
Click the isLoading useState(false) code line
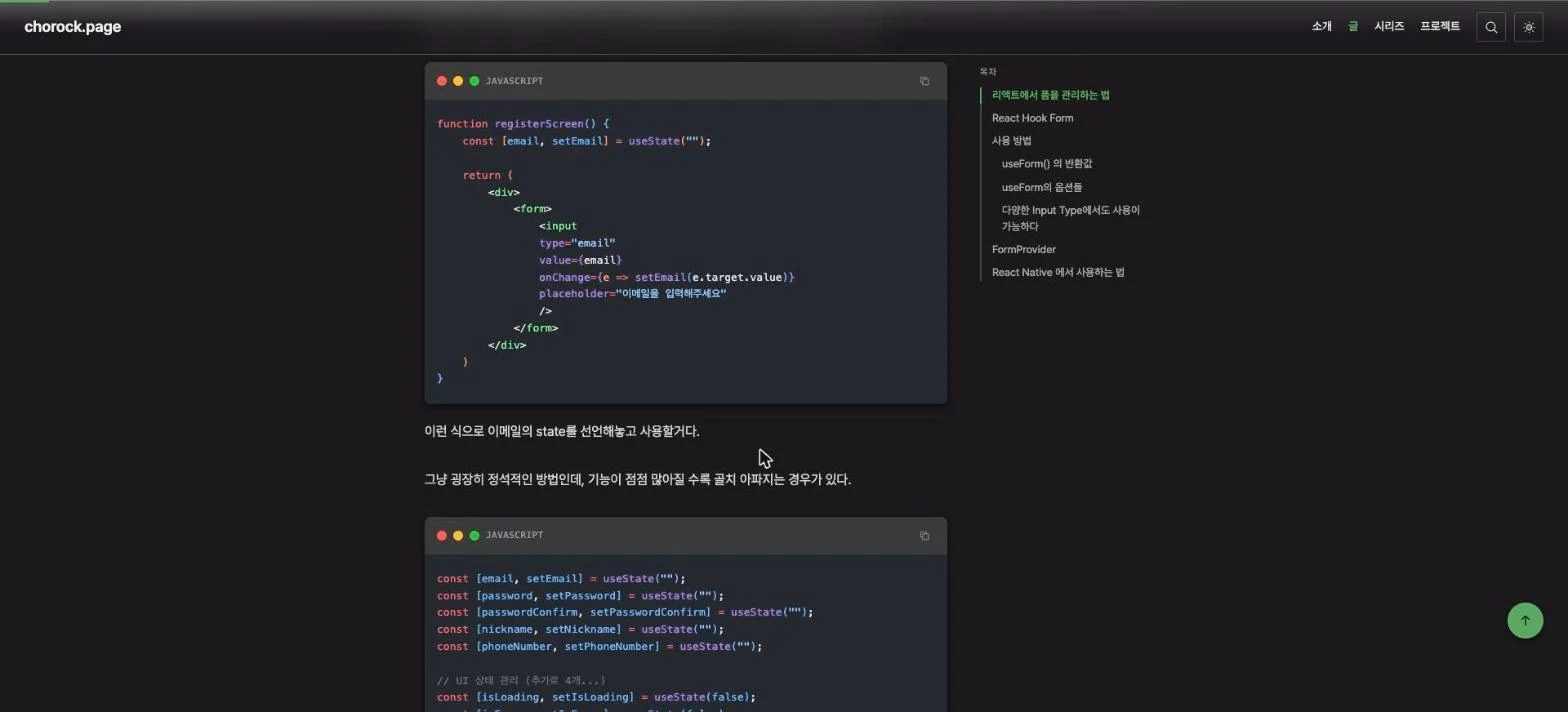(596, 697)
